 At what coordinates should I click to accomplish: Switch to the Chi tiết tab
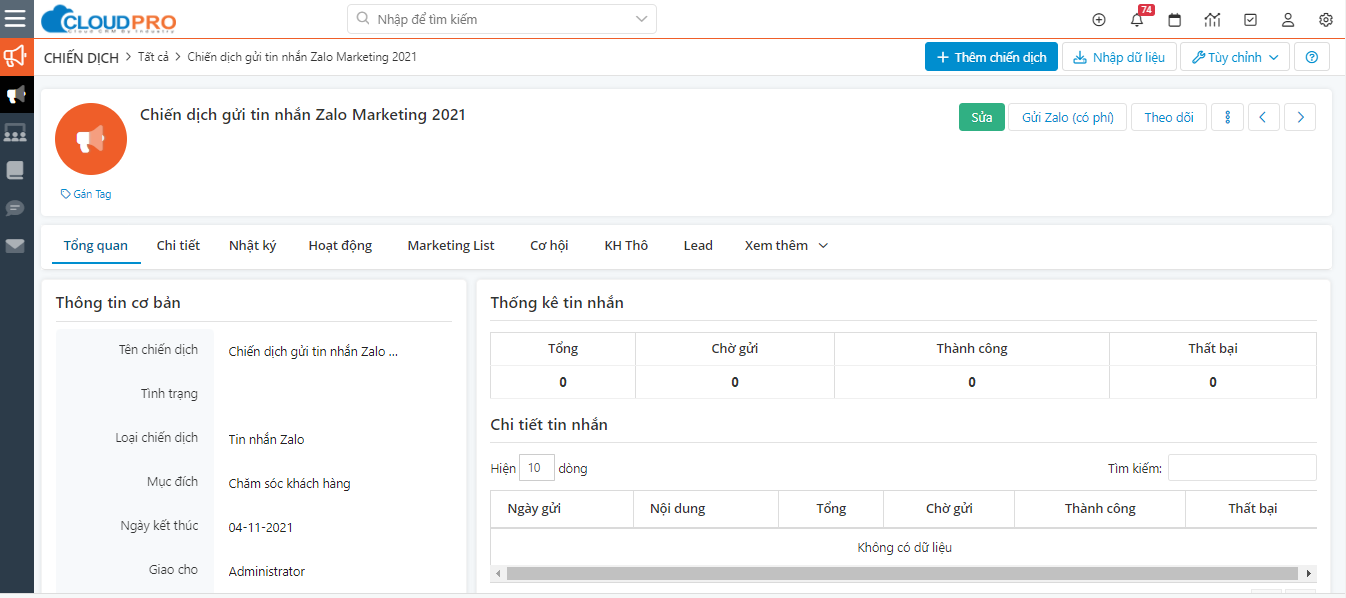coord(178,246)
